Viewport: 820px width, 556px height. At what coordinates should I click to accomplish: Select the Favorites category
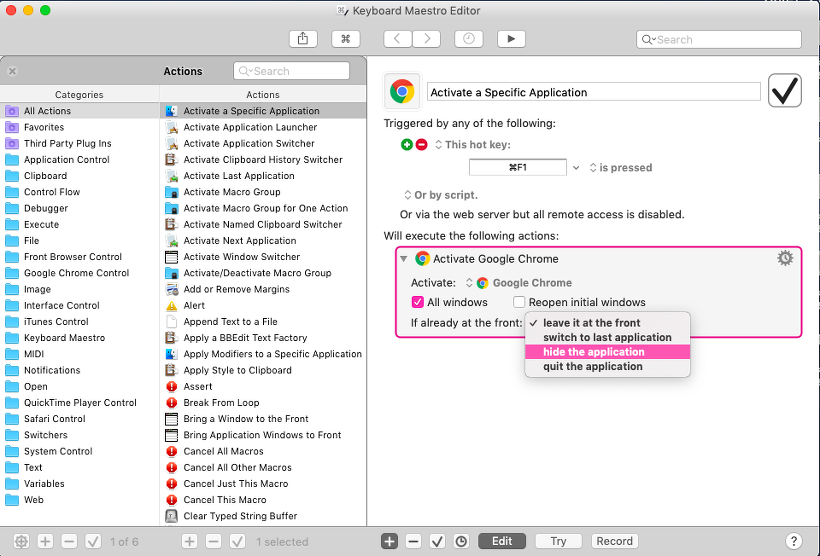79,127
